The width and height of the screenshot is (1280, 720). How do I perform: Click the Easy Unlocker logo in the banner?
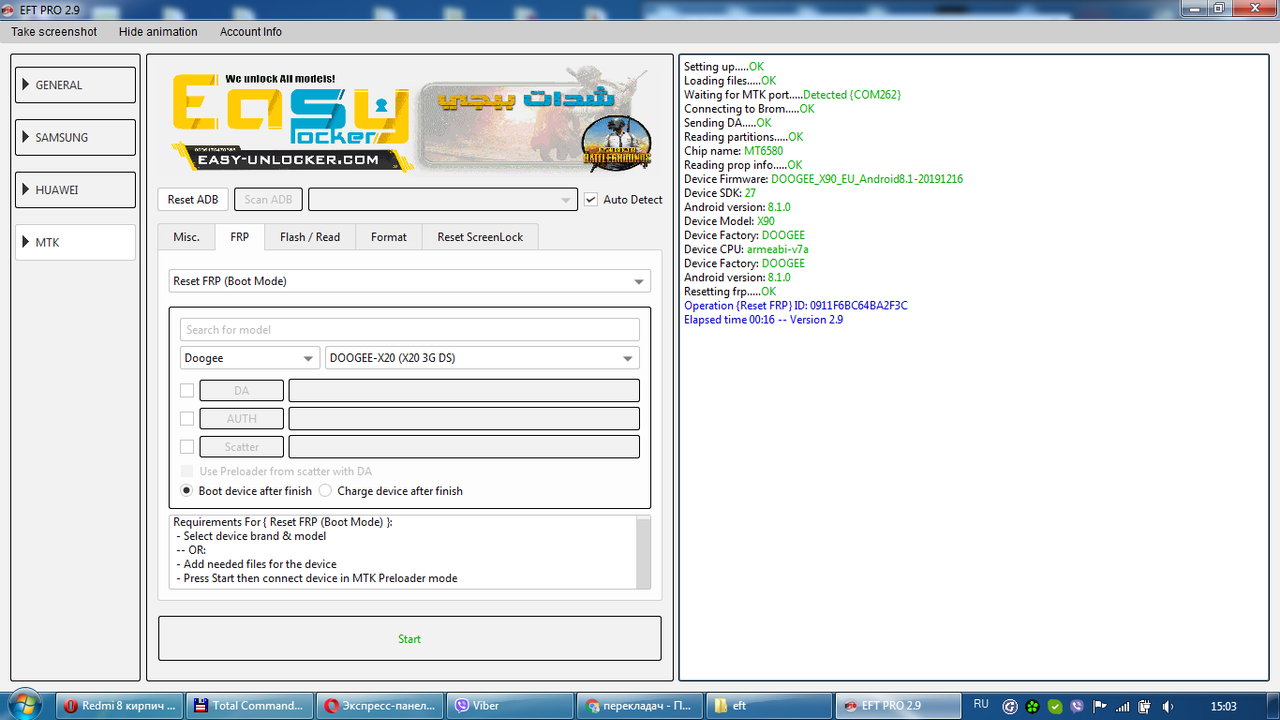point(290,122)
